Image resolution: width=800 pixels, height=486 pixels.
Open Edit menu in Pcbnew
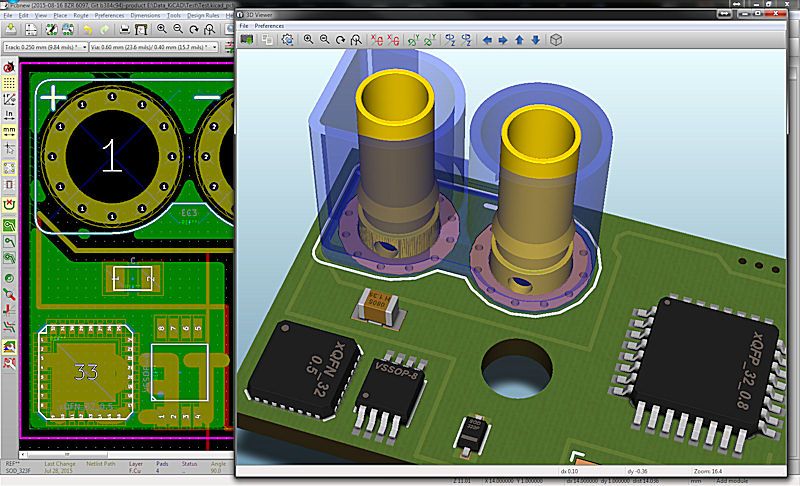(23, 16)
